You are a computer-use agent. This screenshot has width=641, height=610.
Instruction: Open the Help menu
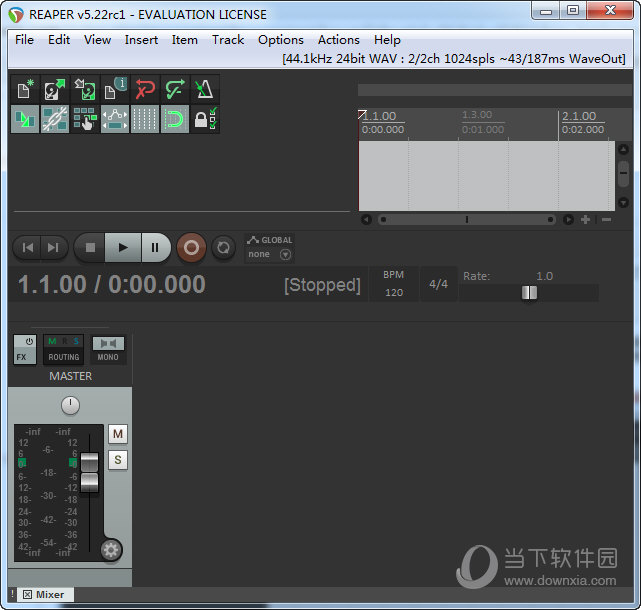pyautogui.click(x=387, y=40)
